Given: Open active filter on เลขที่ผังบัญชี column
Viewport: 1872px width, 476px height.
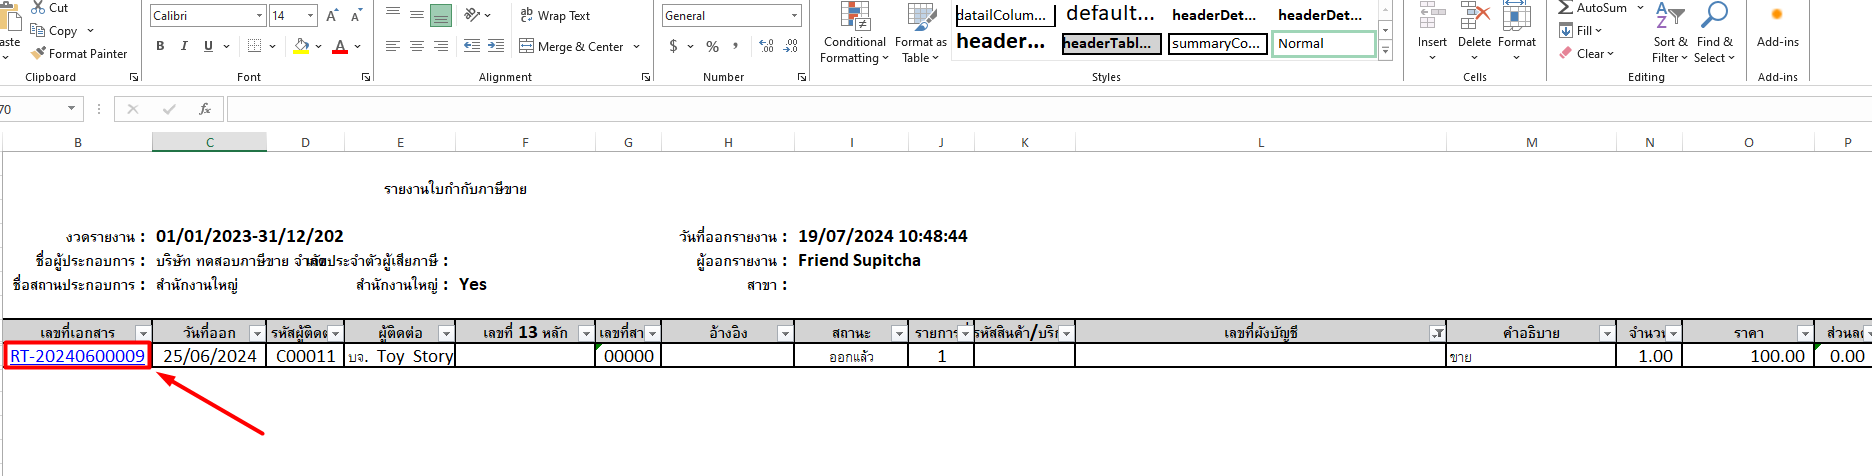Looking at the screenshot, I should coord(1437,333).
